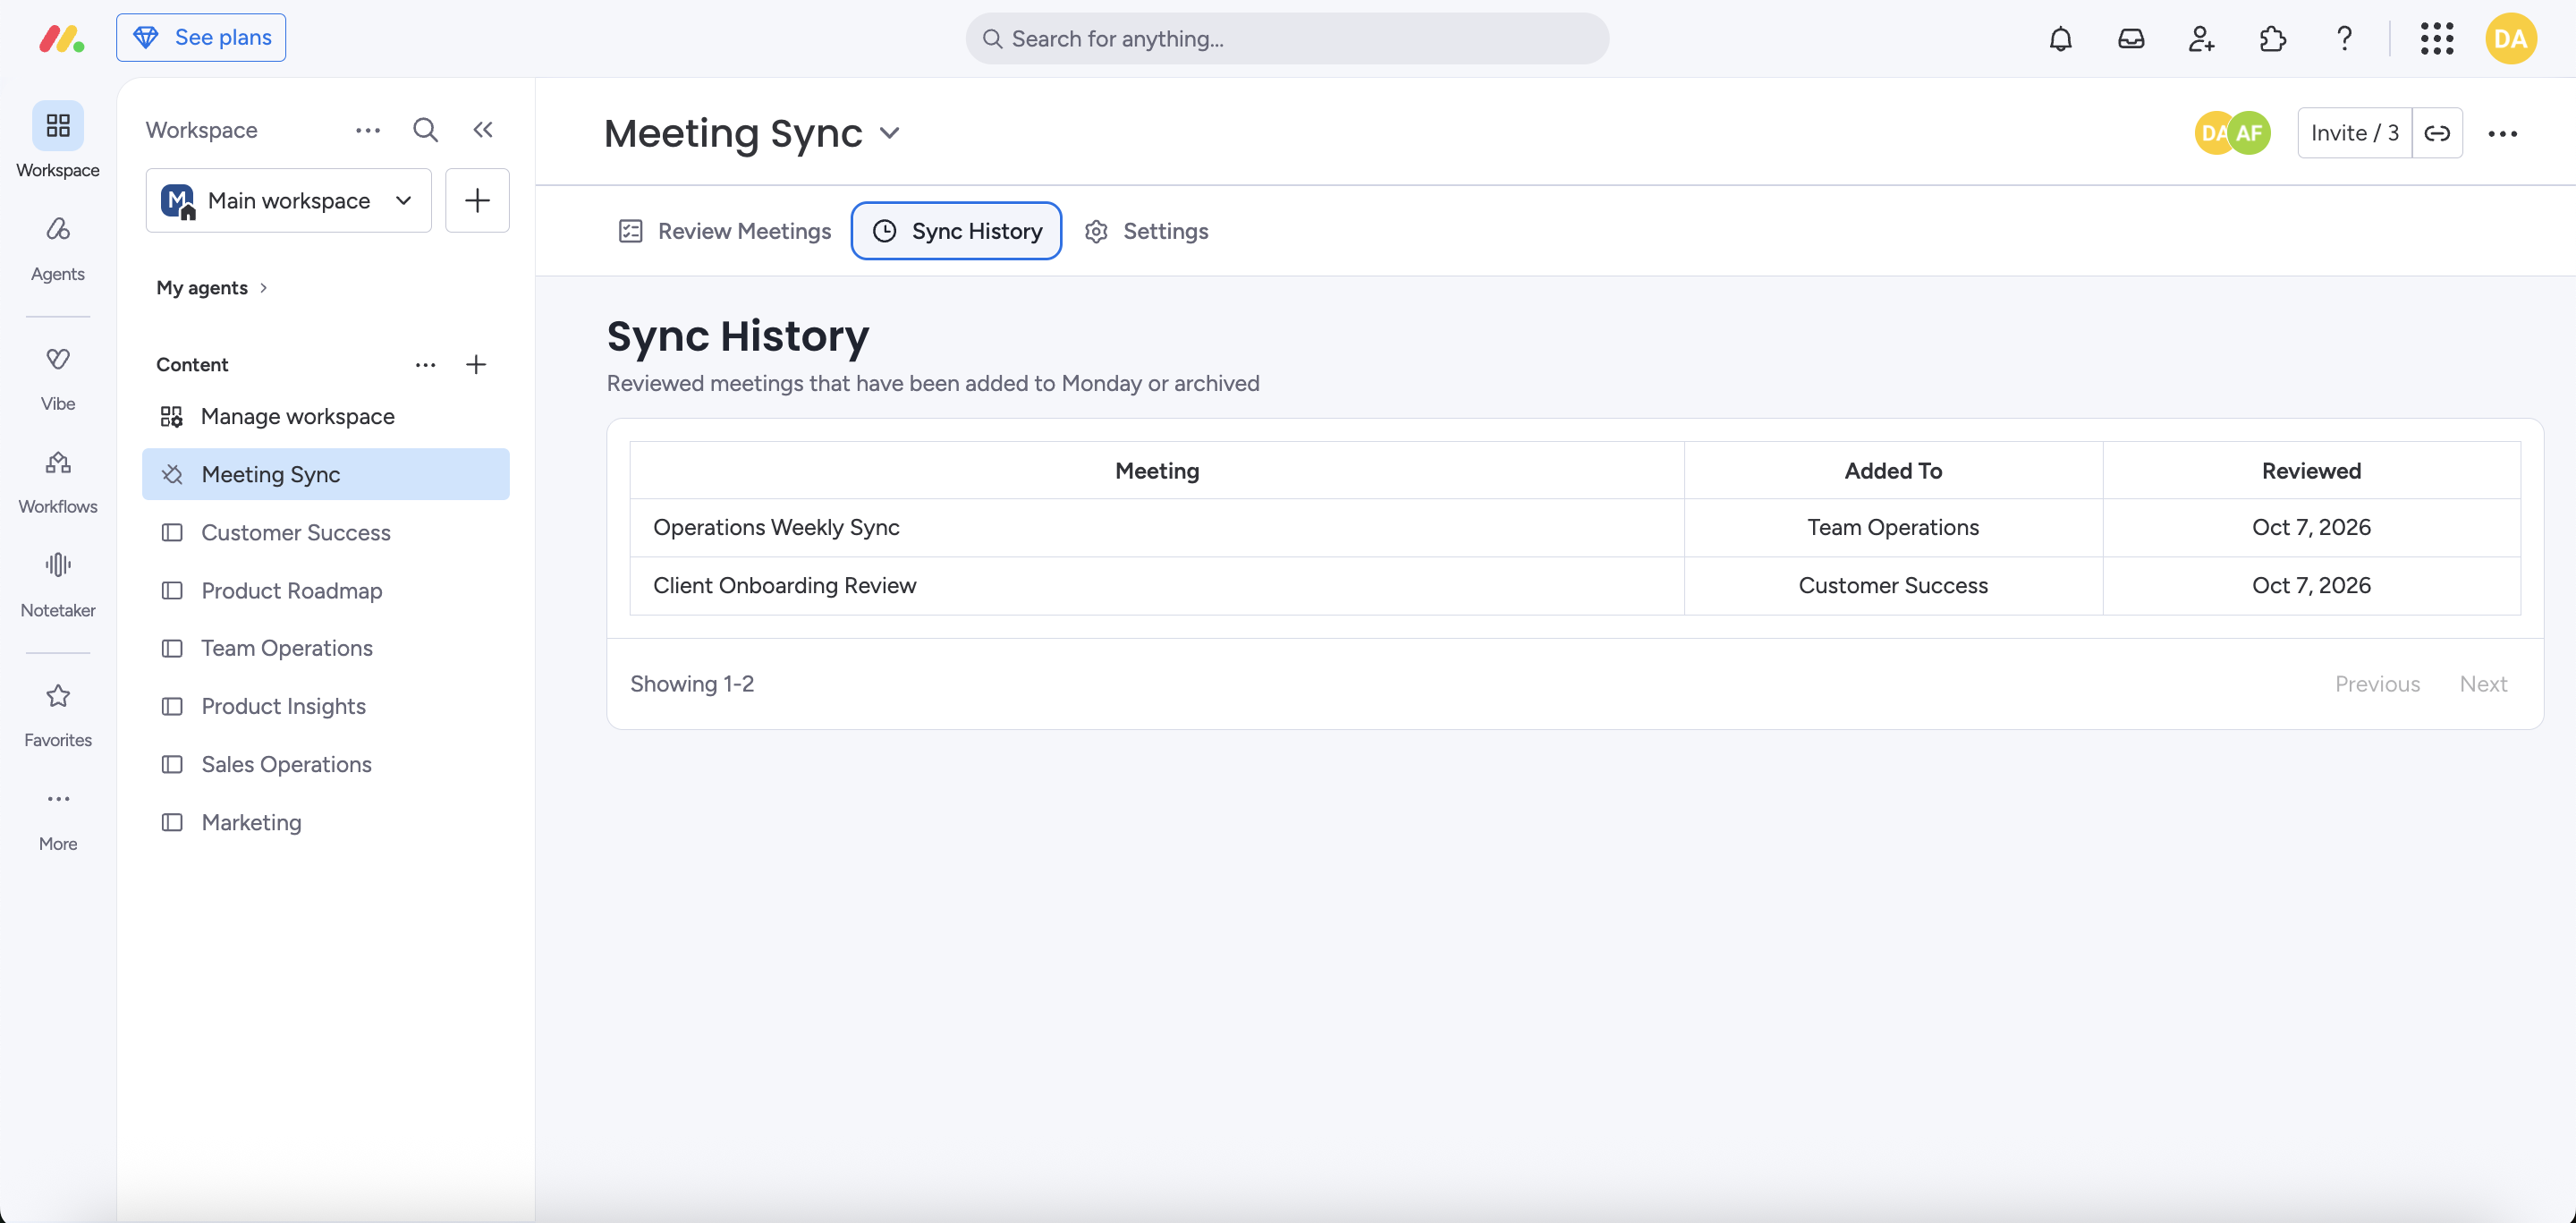Open the Settings tab

(x=1147, y=231)
